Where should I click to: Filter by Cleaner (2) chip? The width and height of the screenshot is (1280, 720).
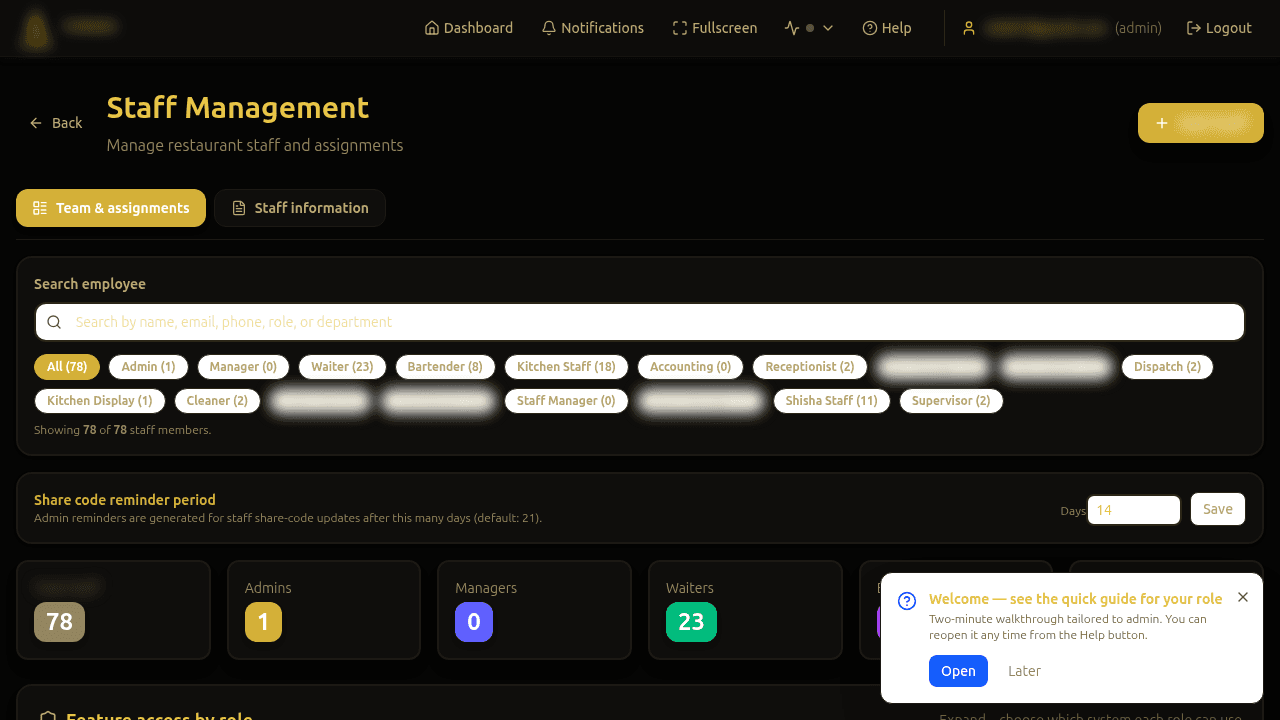click(217, 401)
